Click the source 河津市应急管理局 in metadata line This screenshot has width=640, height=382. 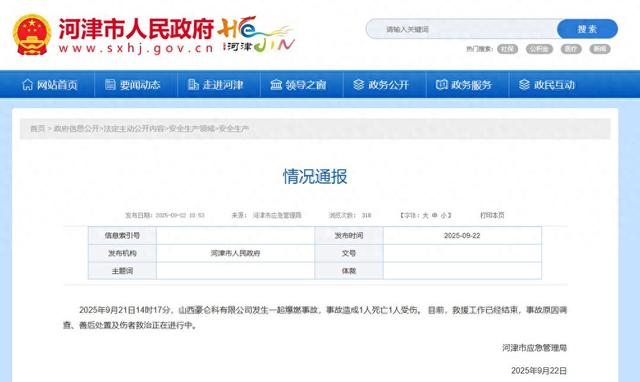pyautogui.click(x=277, y=215)
